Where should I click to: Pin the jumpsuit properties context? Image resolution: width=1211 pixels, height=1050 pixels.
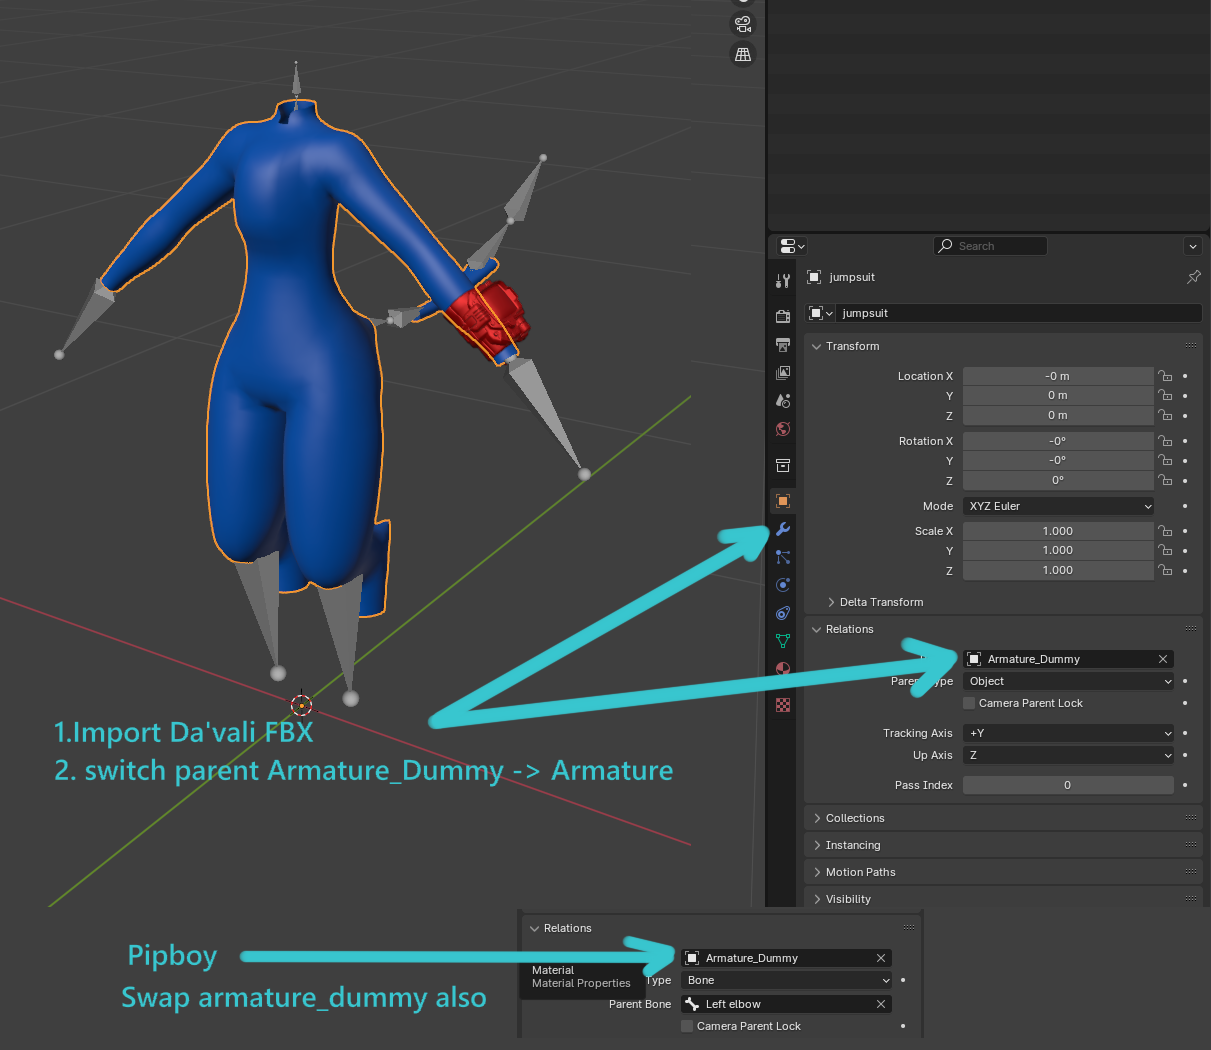point(1193,277)
